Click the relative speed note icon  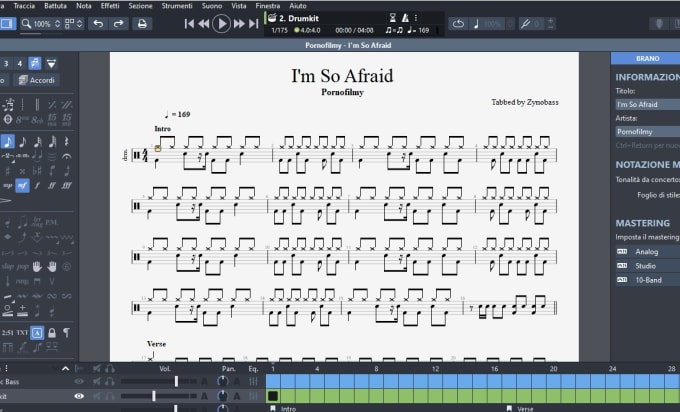pyautogui.click(x=476, y=24)
